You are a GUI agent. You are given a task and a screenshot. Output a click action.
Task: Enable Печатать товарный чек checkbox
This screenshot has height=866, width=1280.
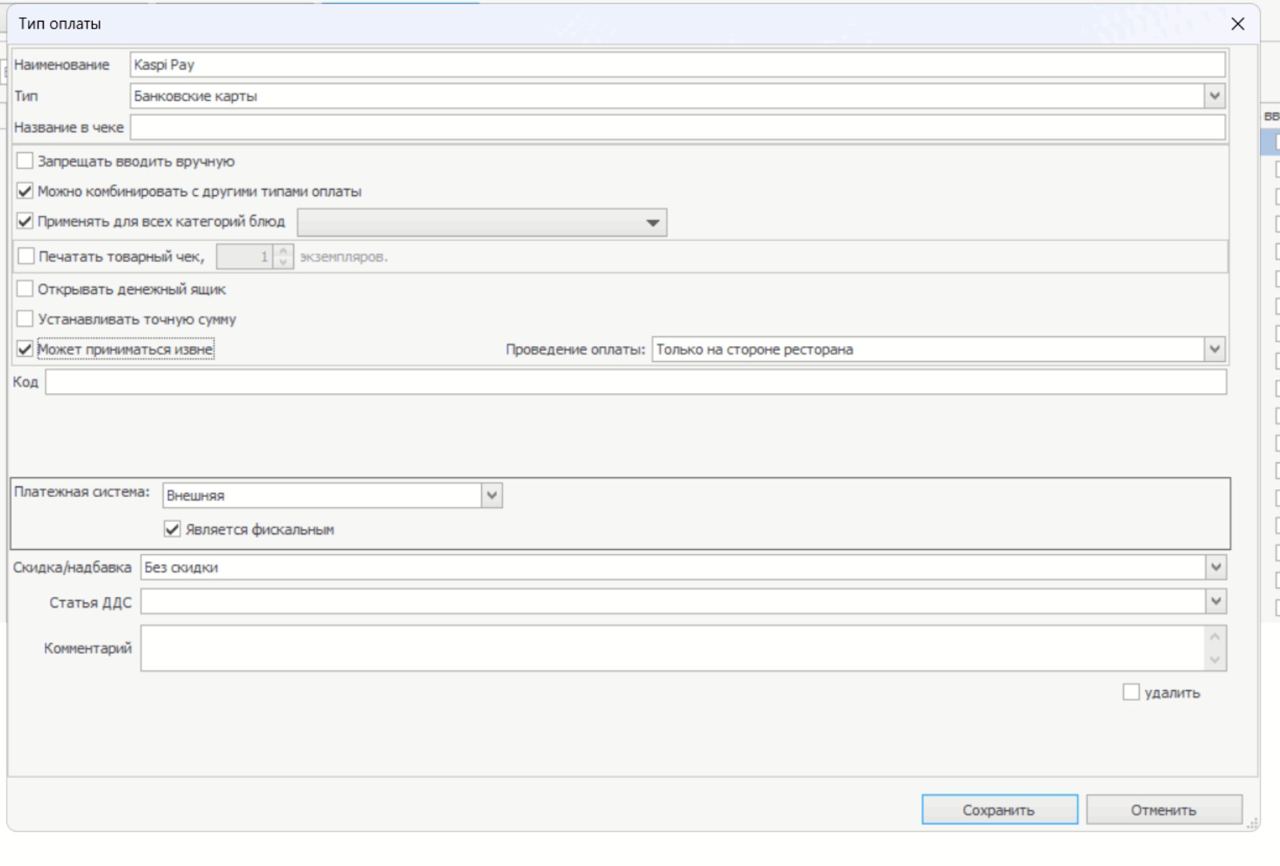click(x=26, y=256)
